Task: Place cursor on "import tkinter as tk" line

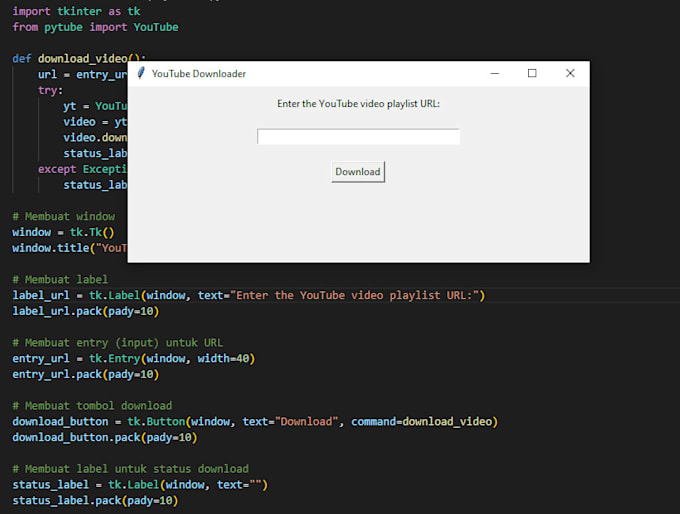Action: tap(76, 11)
